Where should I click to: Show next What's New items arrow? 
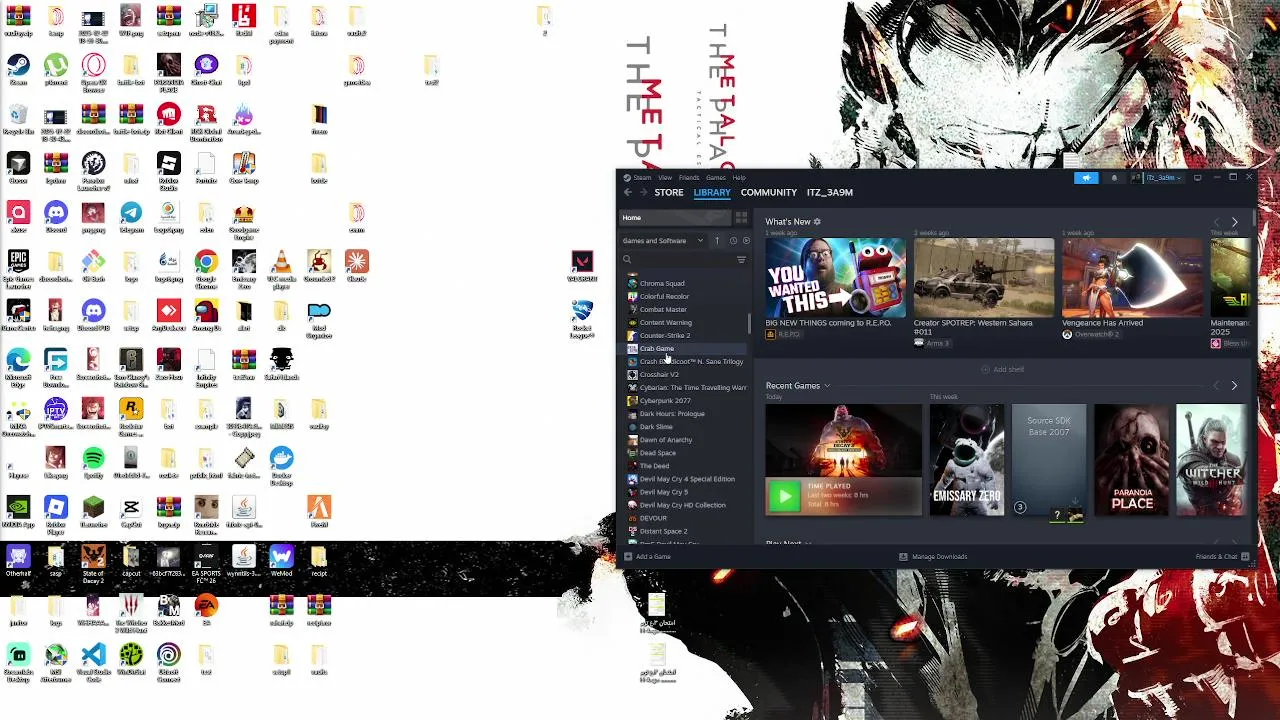pyautogui.click(x=1234, y=222)
